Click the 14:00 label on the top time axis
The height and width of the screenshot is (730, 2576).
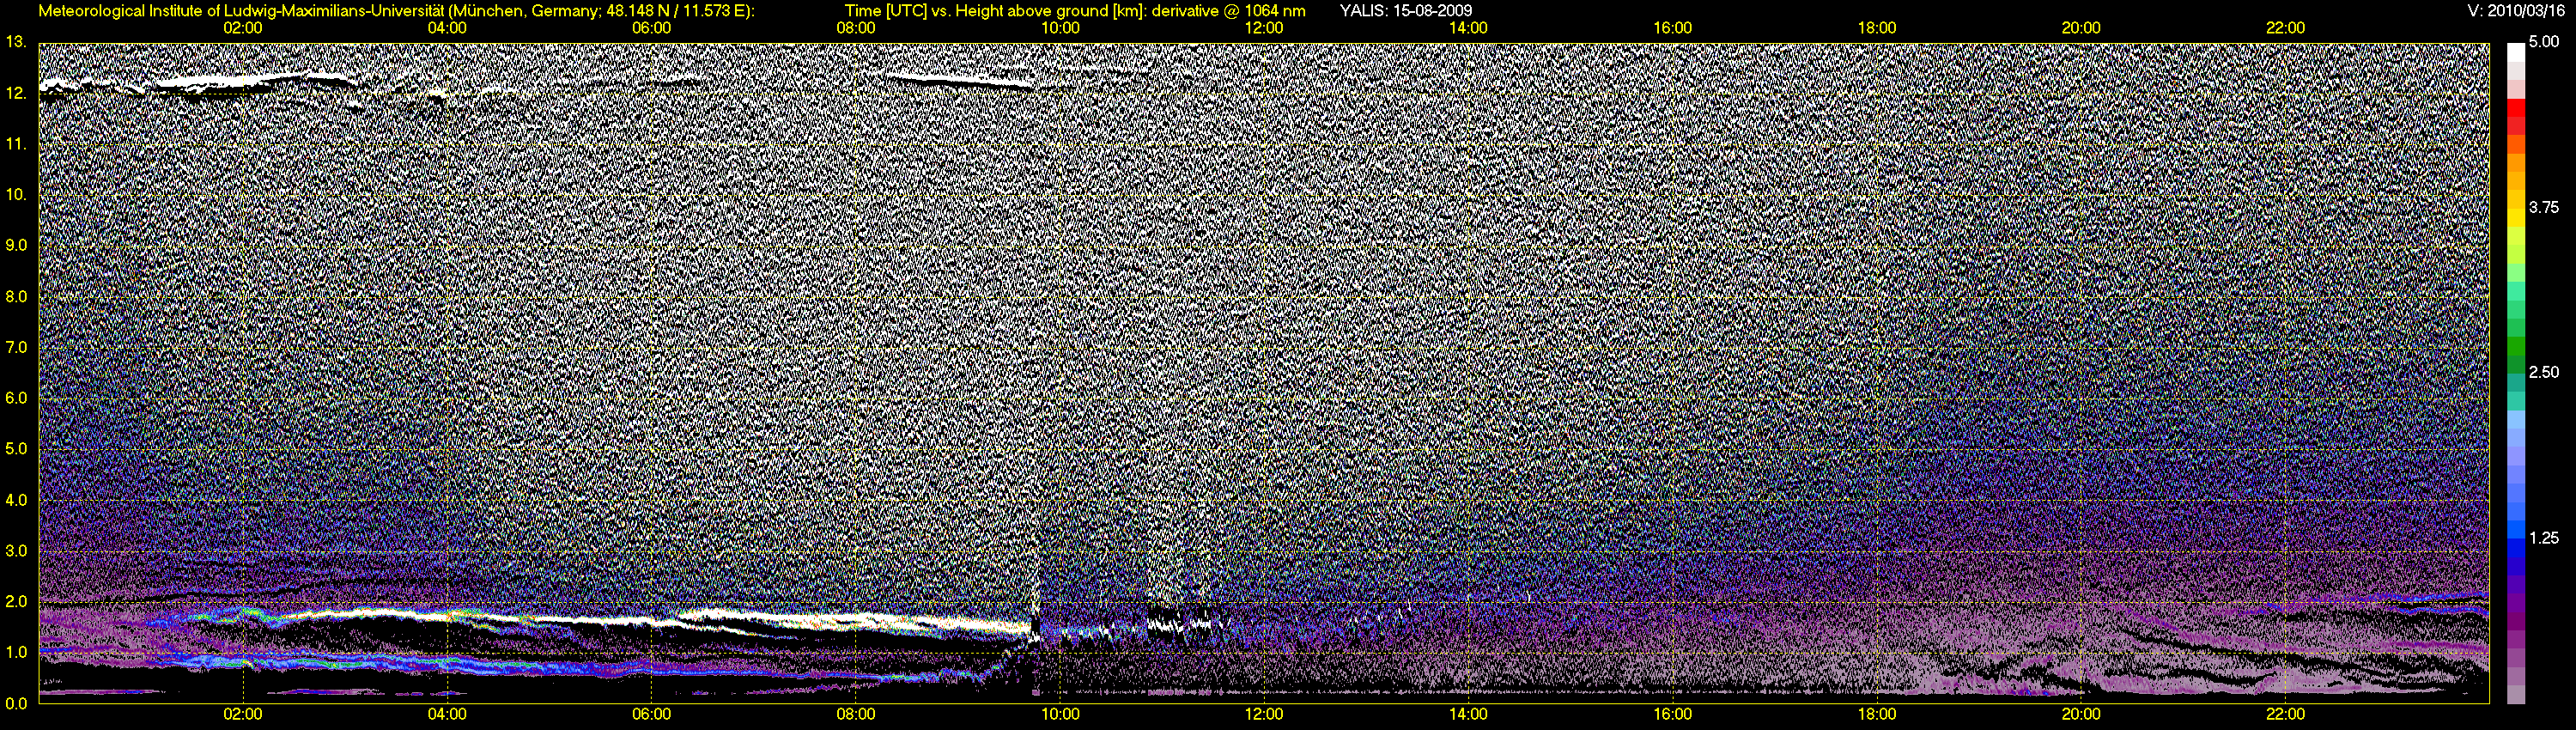pyautogui.click(x=1468, y=28)
